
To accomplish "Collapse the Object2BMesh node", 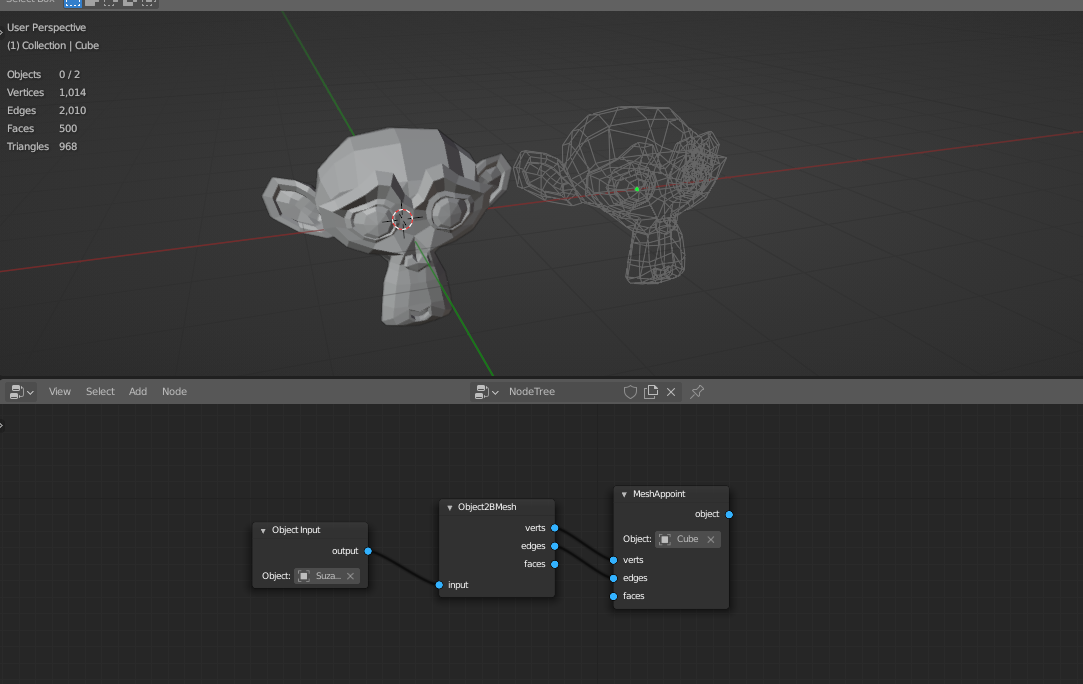I will 450,508.
